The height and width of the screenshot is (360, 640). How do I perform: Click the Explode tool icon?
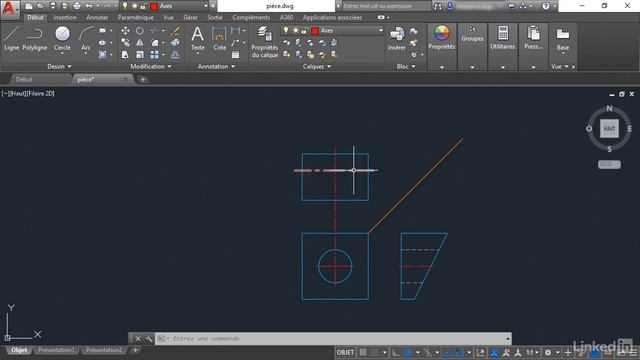(x=175, y=42)
